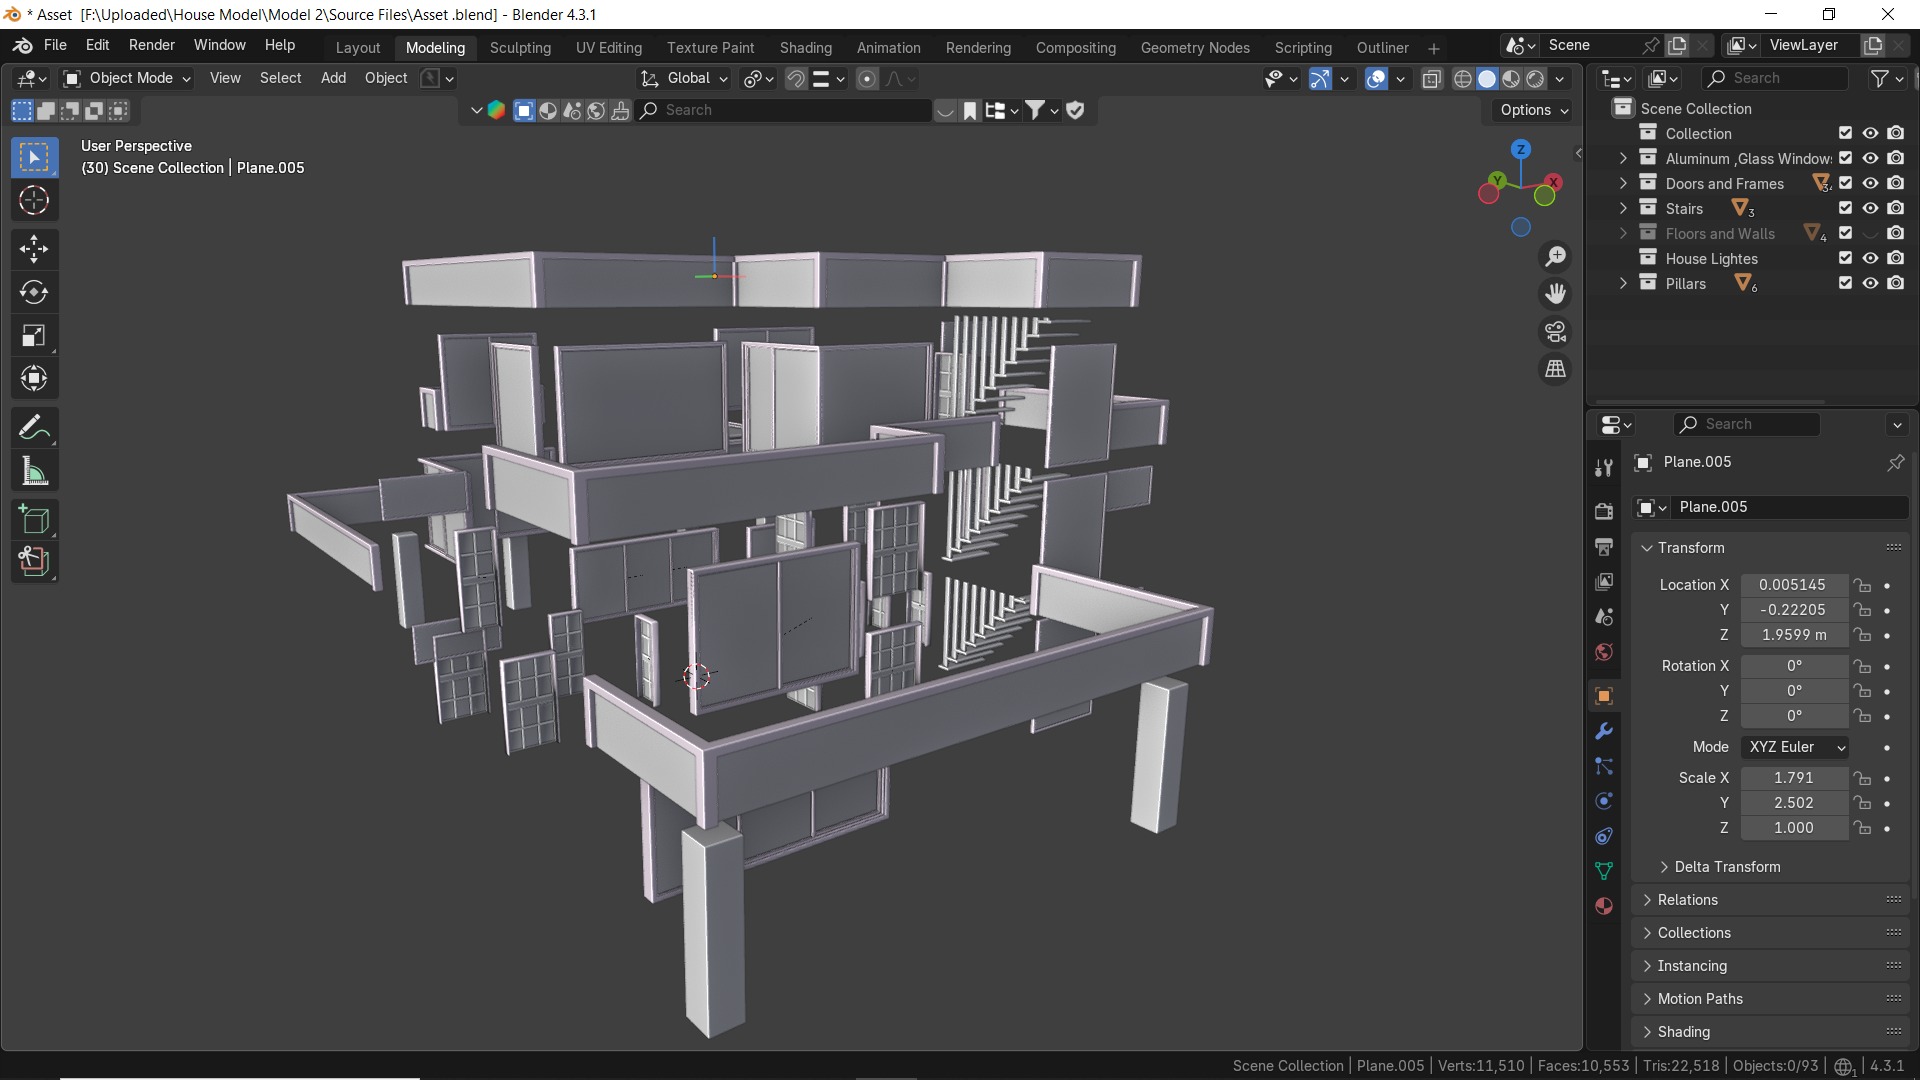Viewport: 1920px width, 1080px height.
Task: Open the Modifiers wrench tab
Action: tap(1604, 731)
